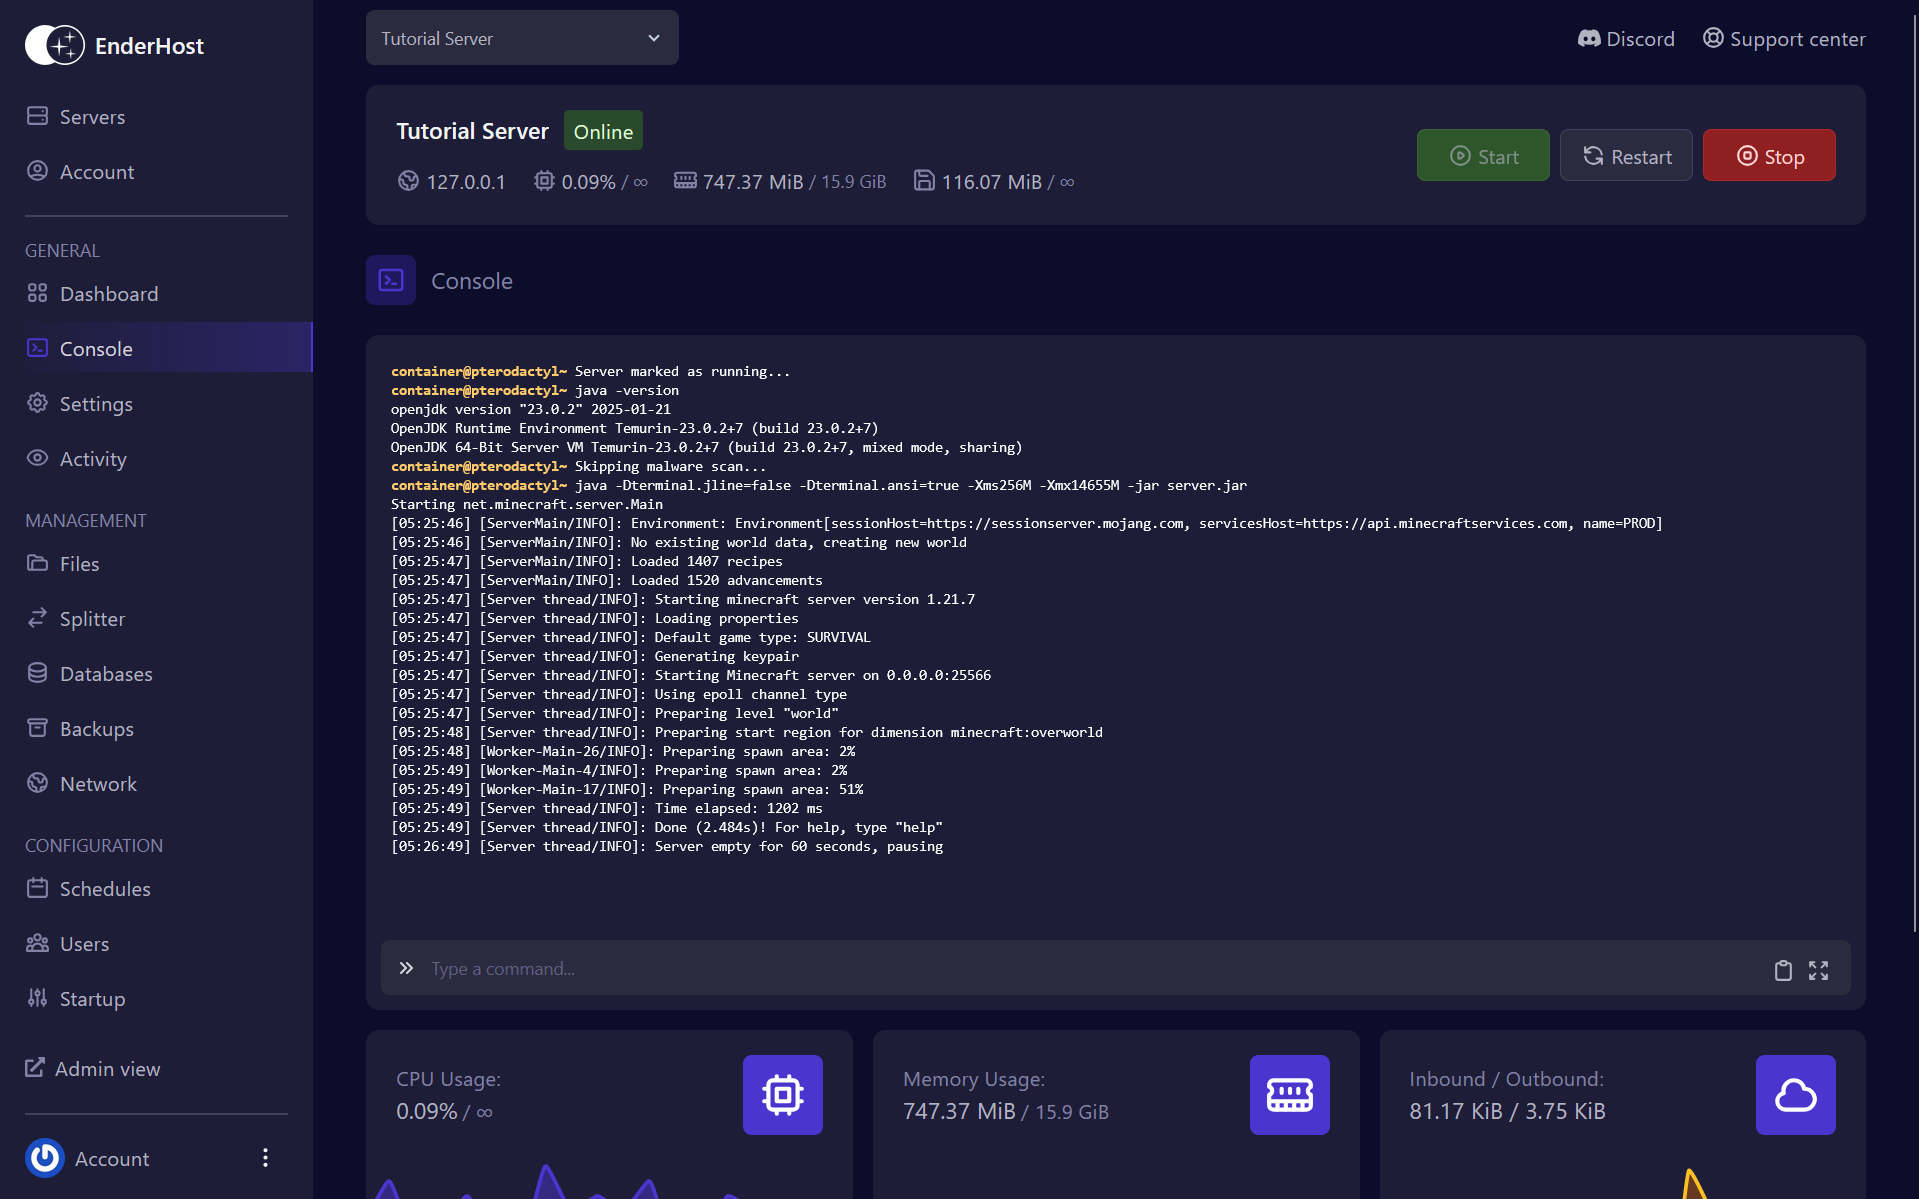The height and width of the screenshot is (1199, 1919).
Task: Open the Discord link
Action: [1626, 39]
